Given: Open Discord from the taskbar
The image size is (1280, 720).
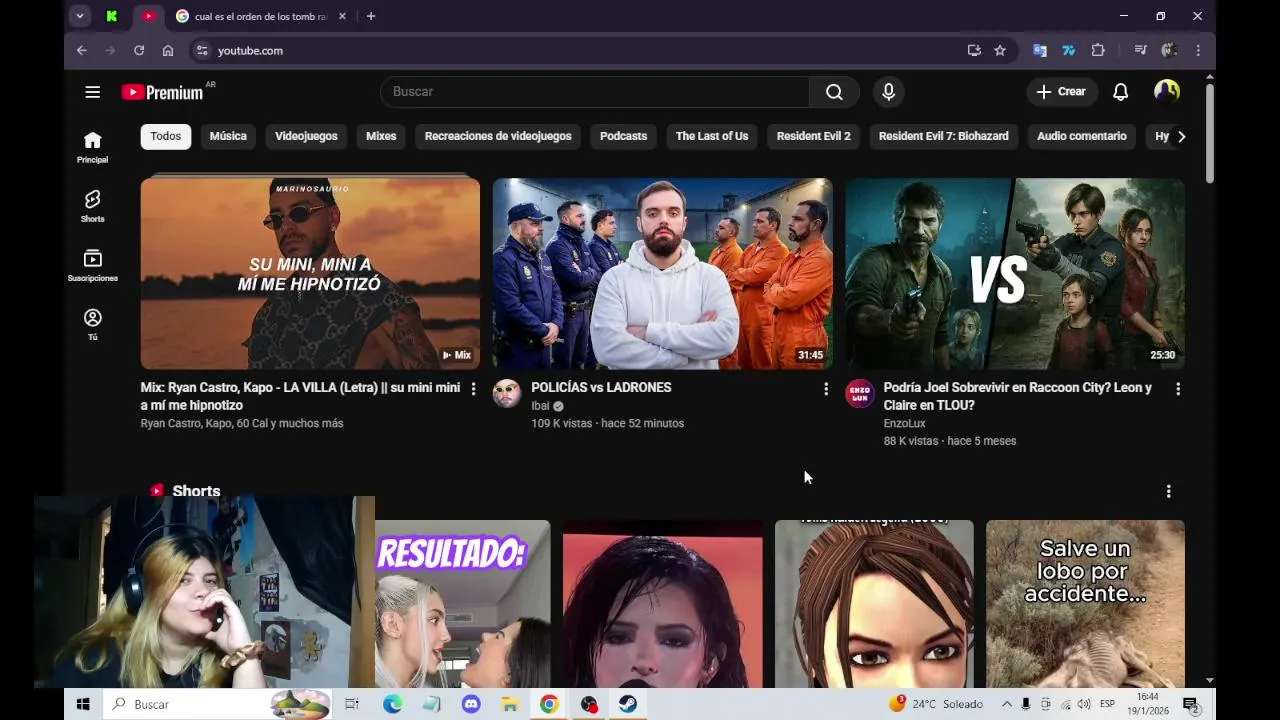Looking at the screenshot, I should coord(471,704).
